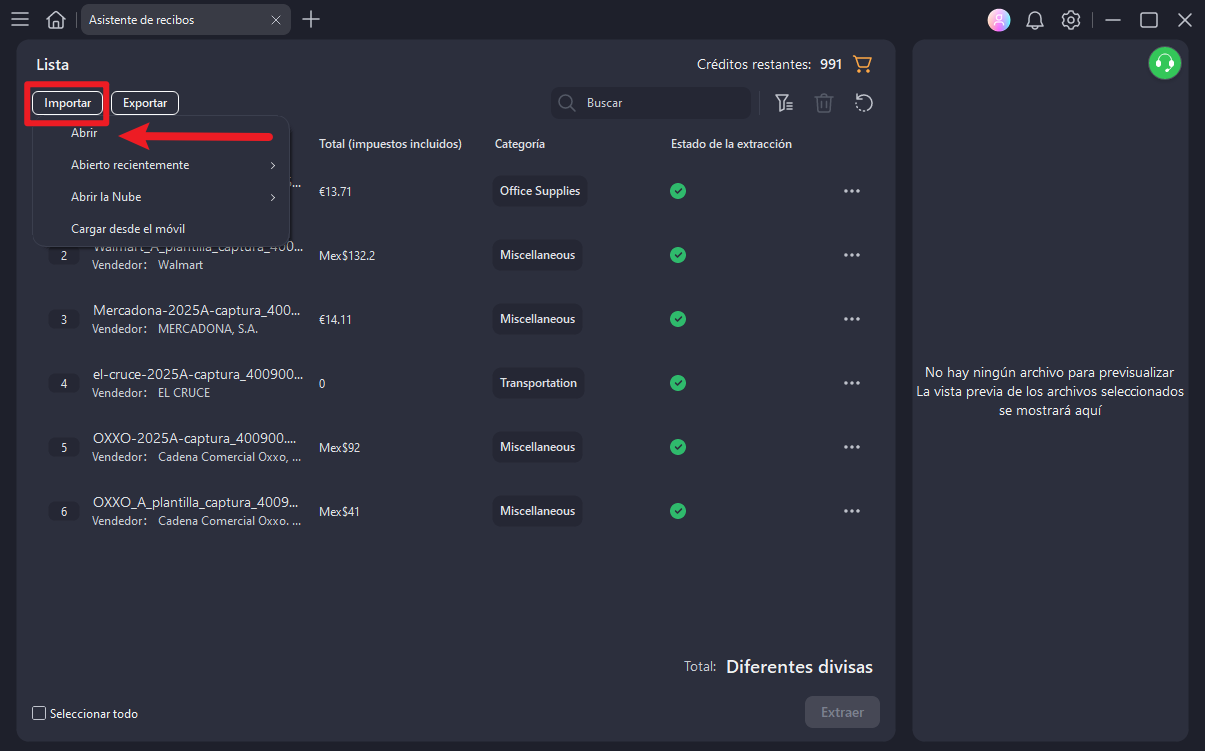
Task: Check the Seleccionar todo checkbox
Action: (x=39, y=713)
